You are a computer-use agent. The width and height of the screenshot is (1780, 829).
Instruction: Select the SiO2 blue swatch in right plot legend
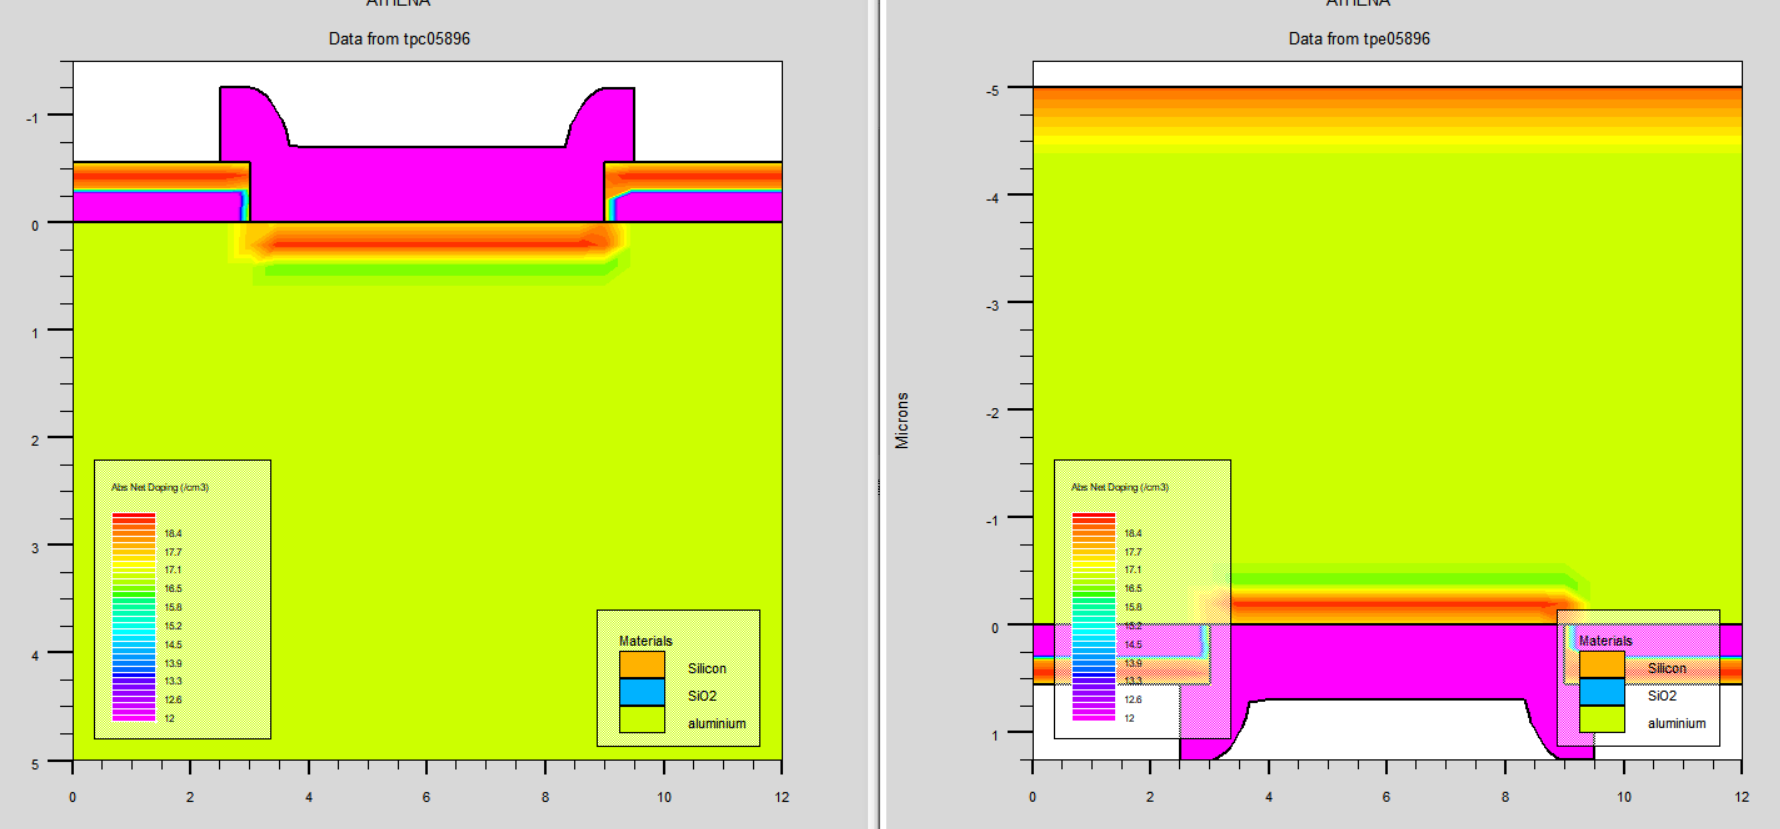(1602, 692)
